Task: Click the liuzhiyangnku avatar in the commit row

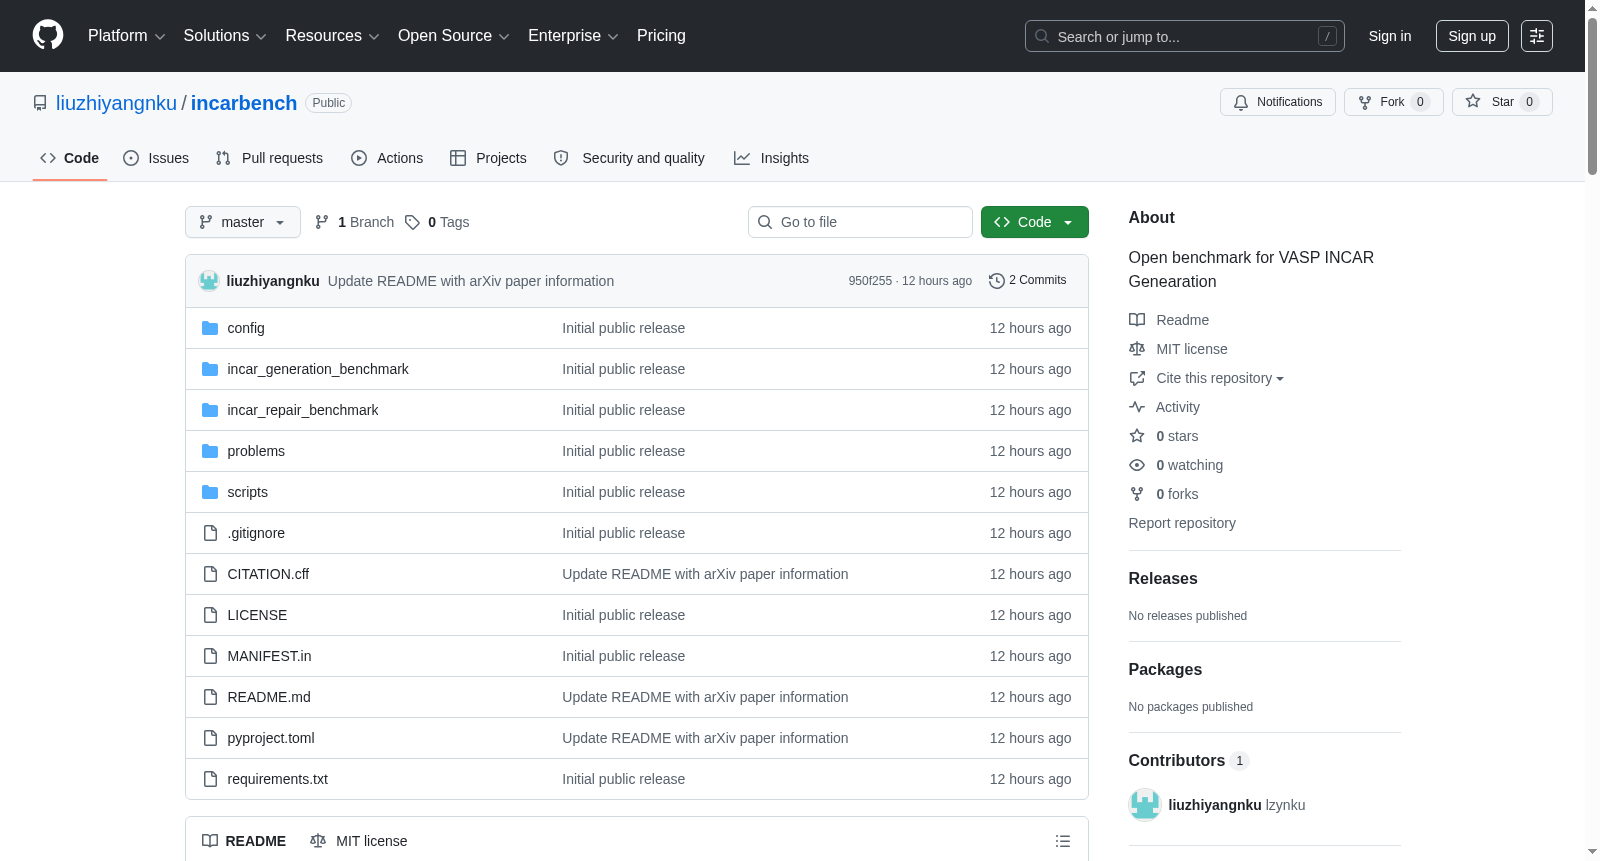Action: [x=209, y=281]
